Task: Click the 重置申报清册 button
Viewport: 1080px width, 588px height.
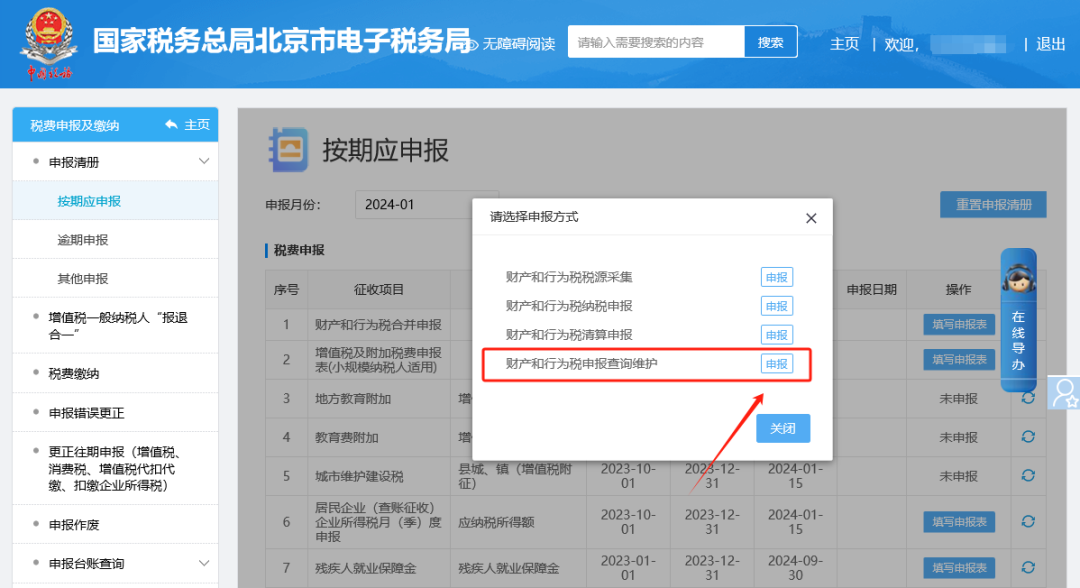Action: 993,204
